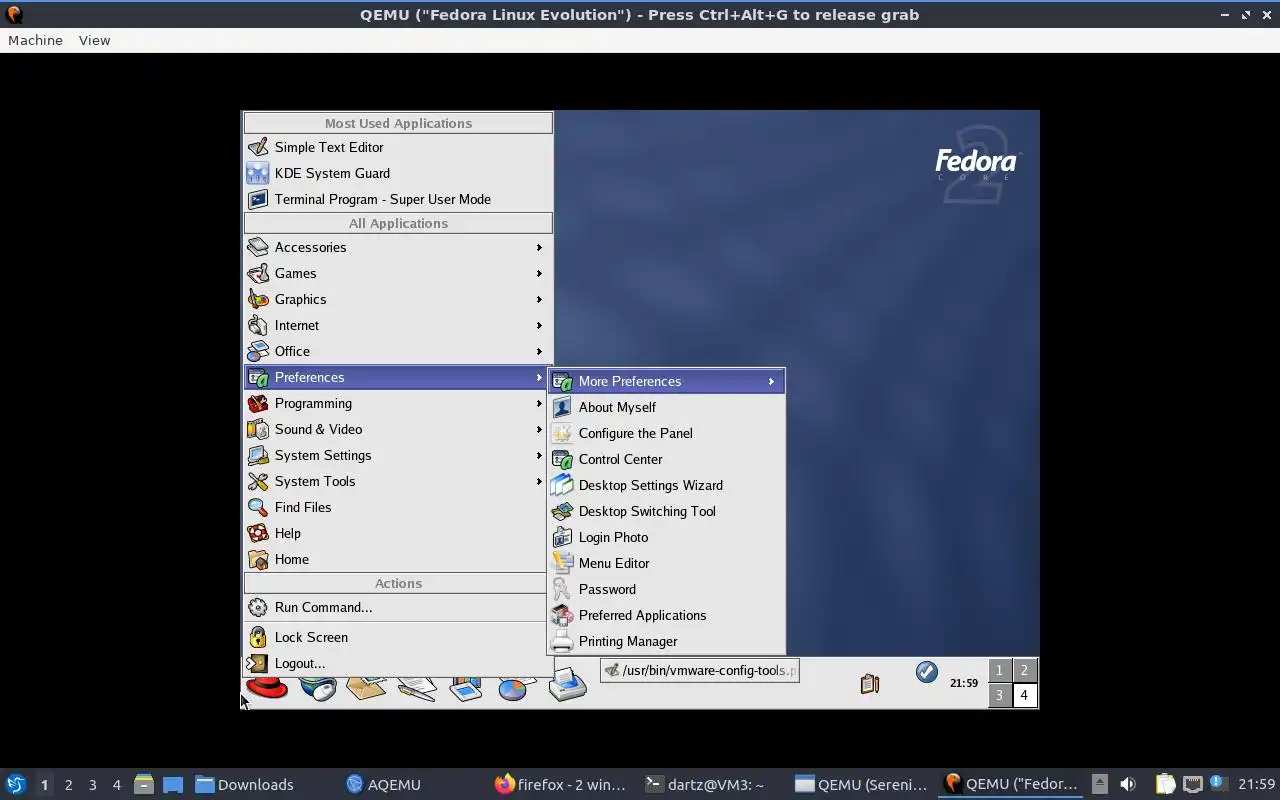The image size is (1280, 800).
Task: Open About Myself in Preferences submenu
Action: tap(667, 407)
